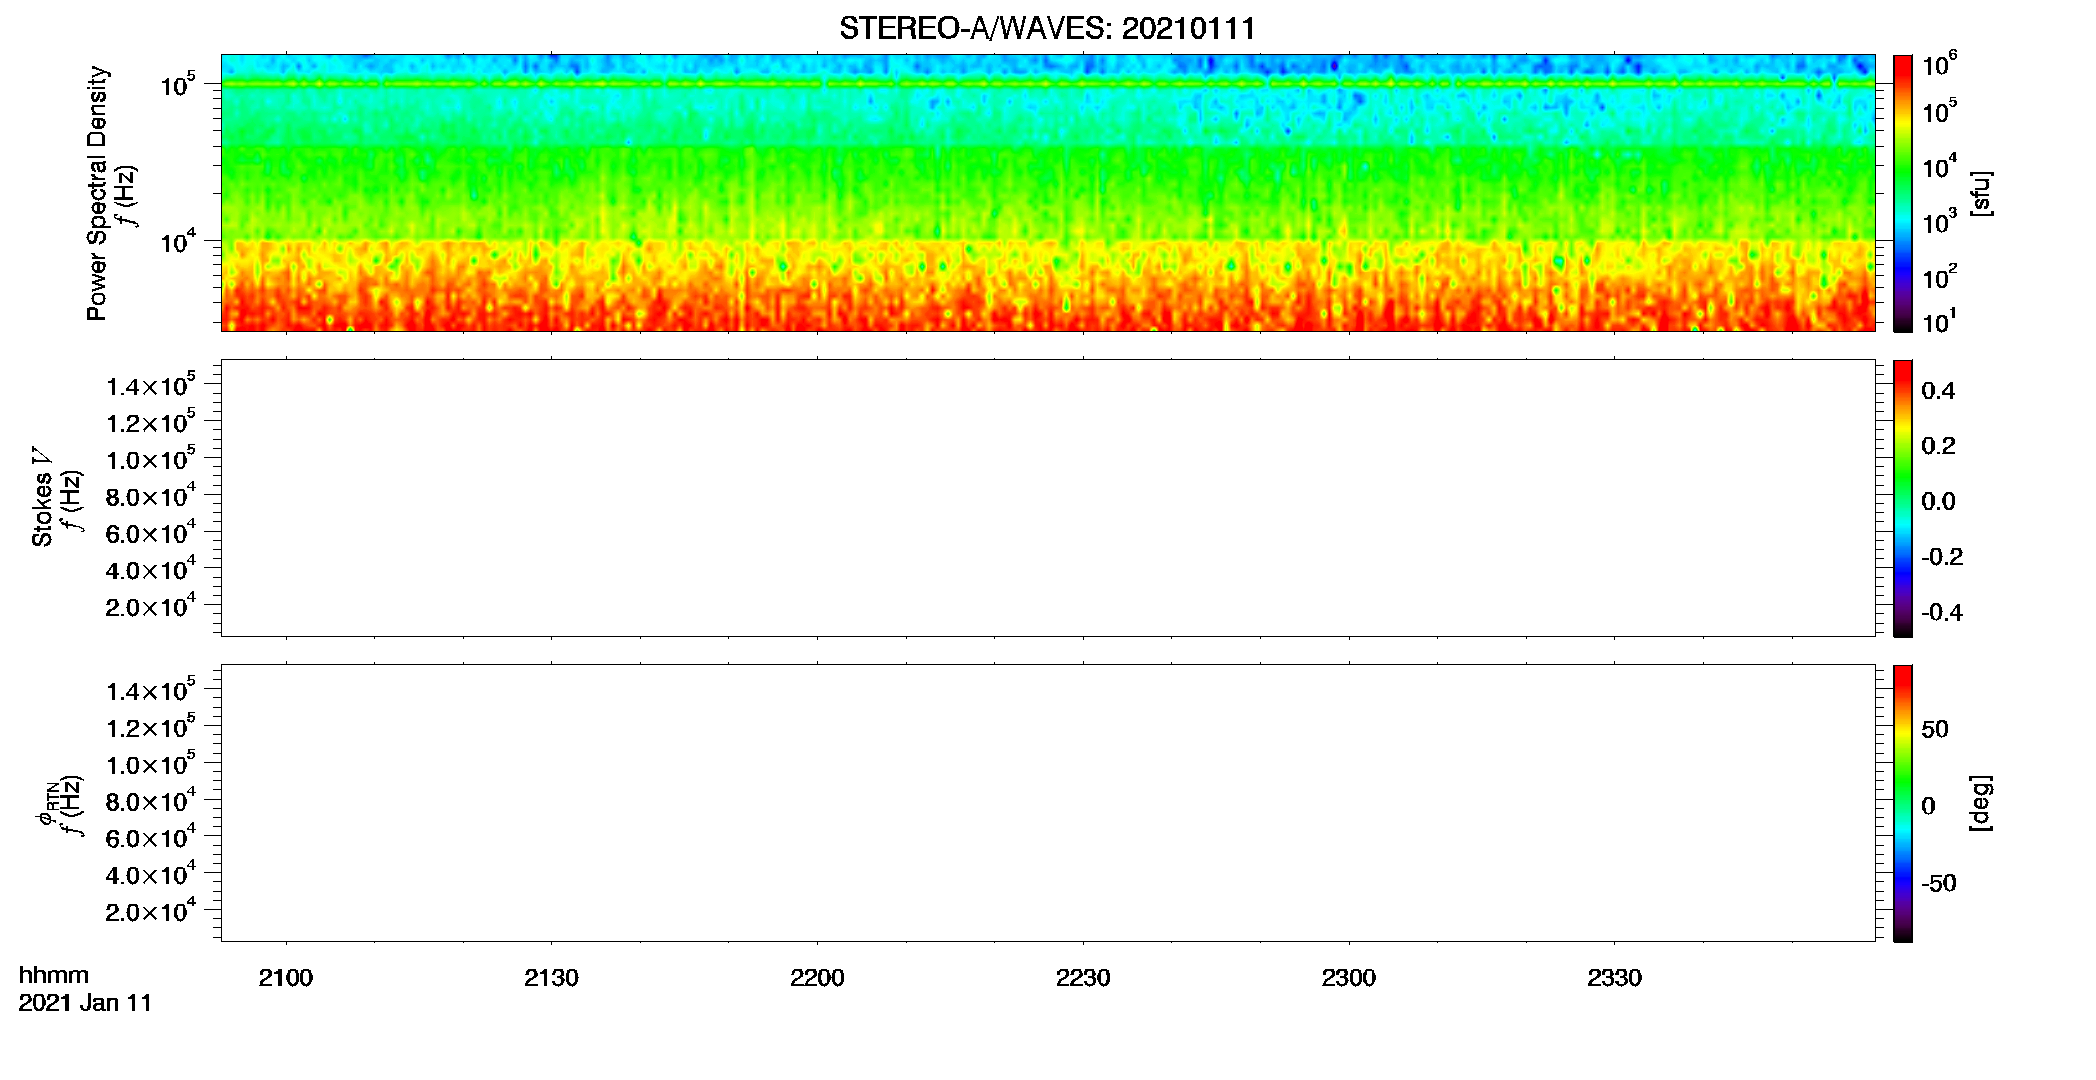Click the plot title "STEREO-A/WAVES: 20210111"
The image size is (2096, 1080).
pyautogui.click(x=1047, y=28)
